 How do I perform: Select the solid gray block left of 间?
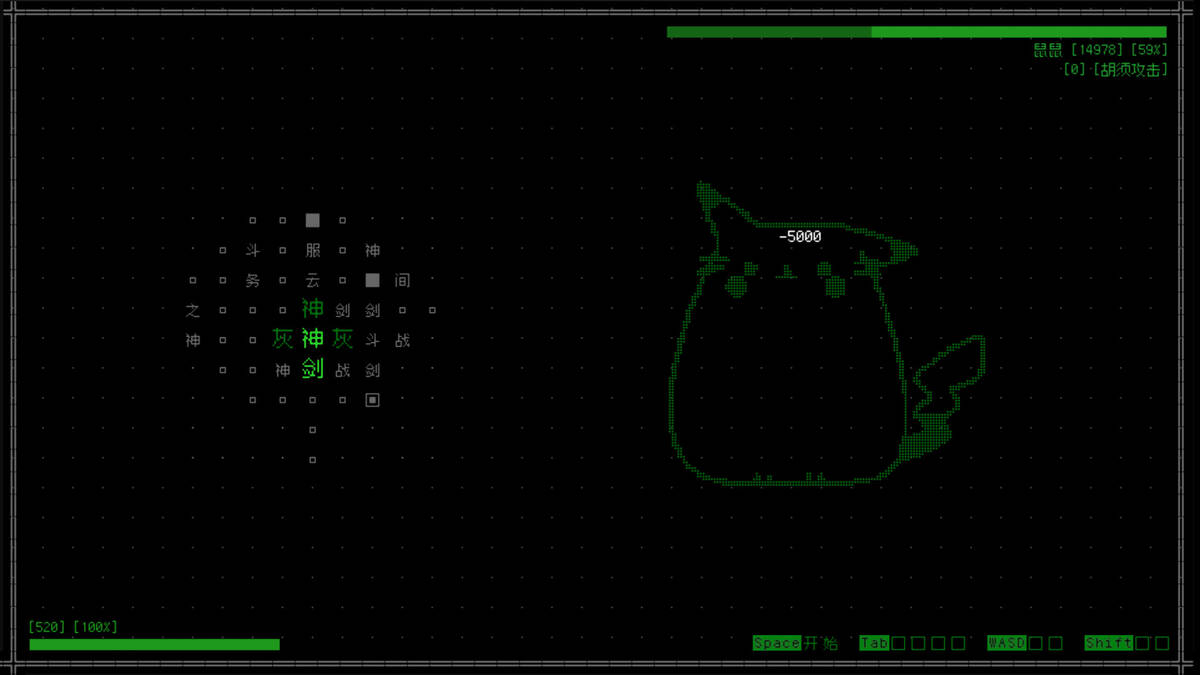pyautogui.click(x=373, y=280)
